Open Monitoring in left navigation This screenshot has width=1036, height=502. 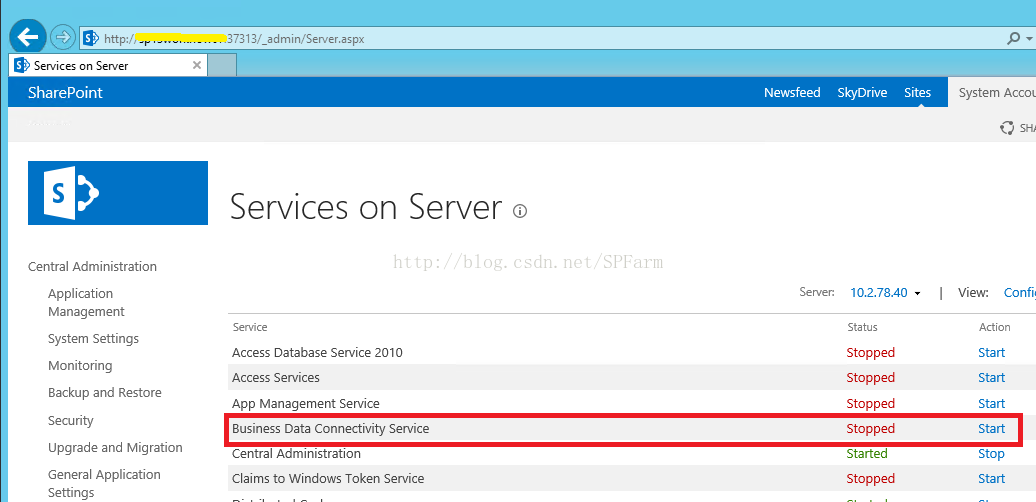pyautogui.click(x=80, y=365)
